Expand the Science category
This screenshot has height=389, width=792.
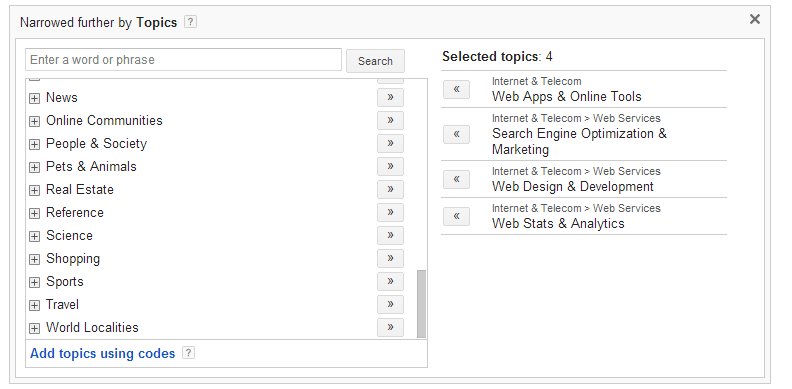click(34, 236)
